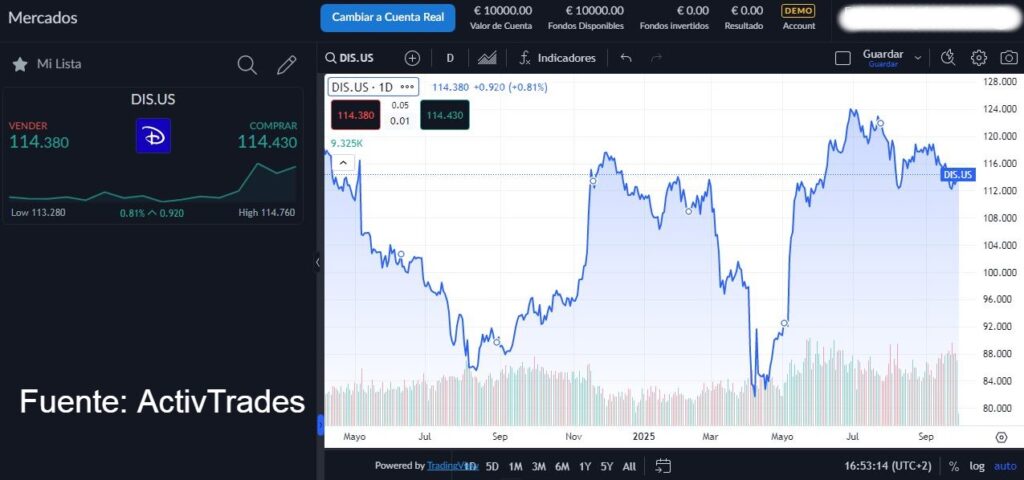Click the red 114.380 sell price button
Screen dimensions: 1024x480
click(356, 115)
